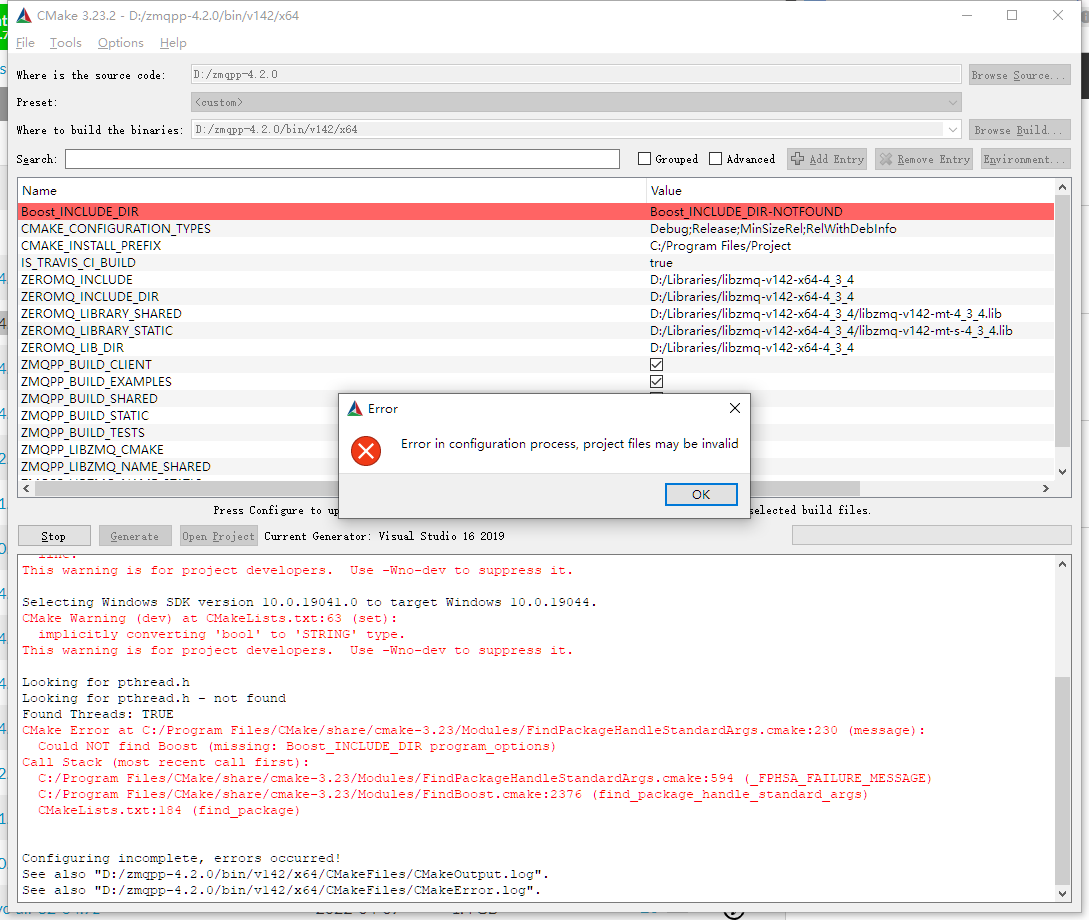Select ZMQPP_LIBZMQ_CMAKE entry

click(92, 449)
